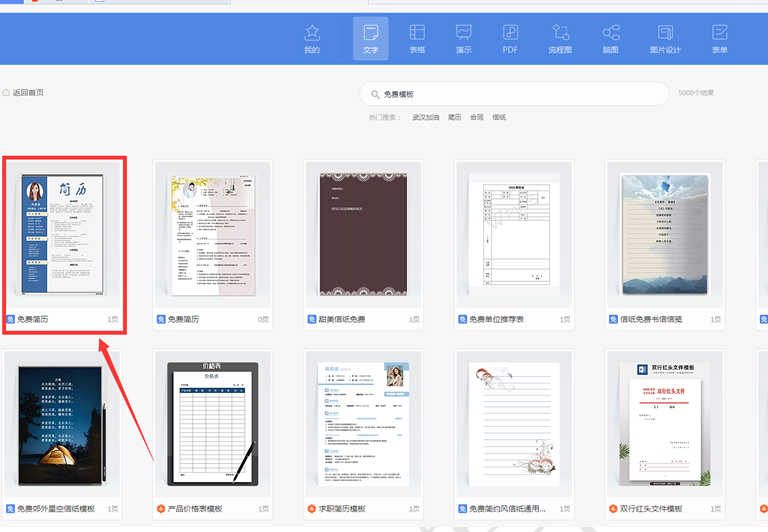
Task: Select the 文字 document category icon
Action: click(x=371, y=39)
